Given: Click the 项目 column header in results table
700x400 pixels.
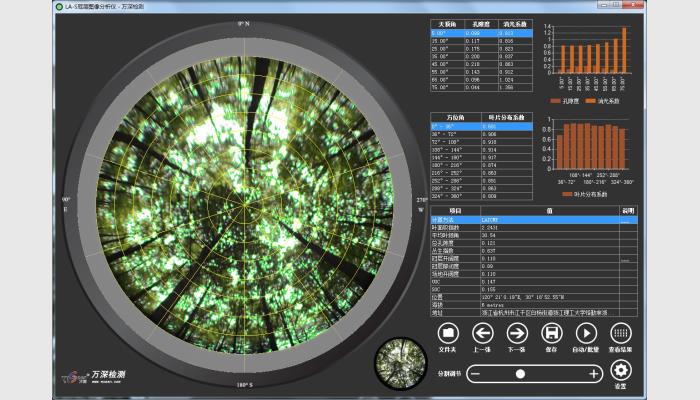Looking at the screenshot, I should point(455,211).
